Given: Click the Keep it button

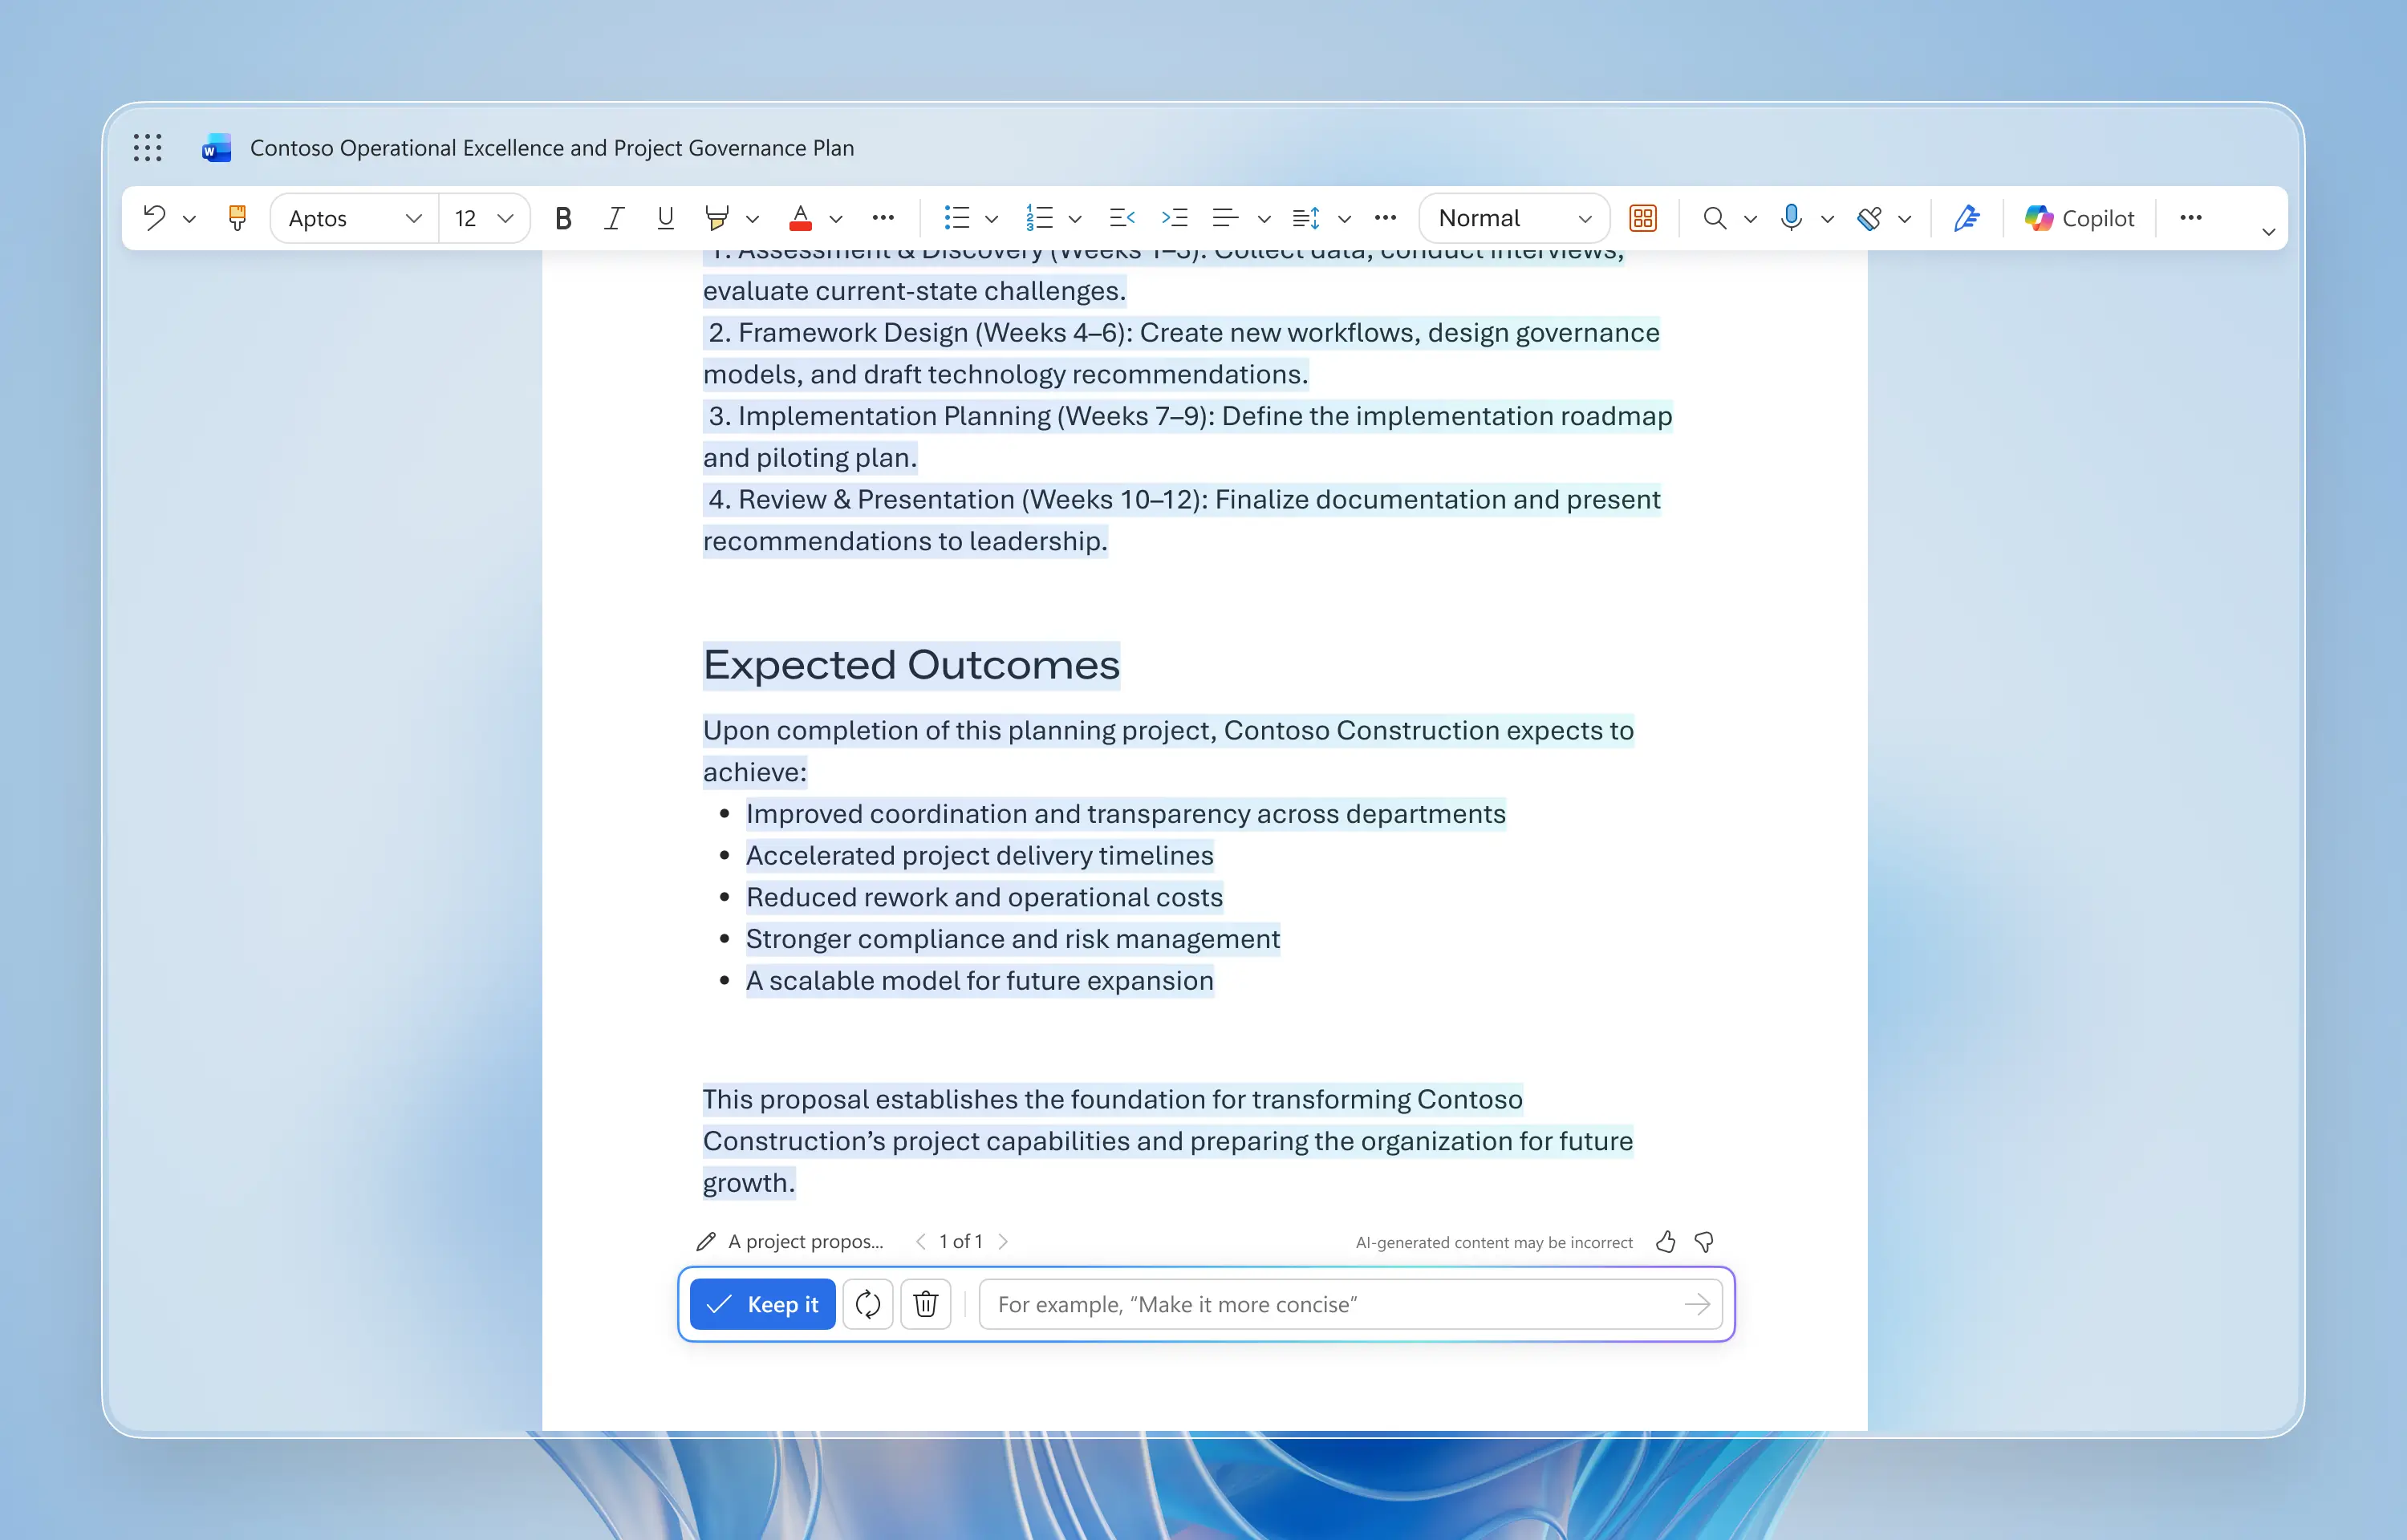Looking at the screenshot, I should (762, 1304).
